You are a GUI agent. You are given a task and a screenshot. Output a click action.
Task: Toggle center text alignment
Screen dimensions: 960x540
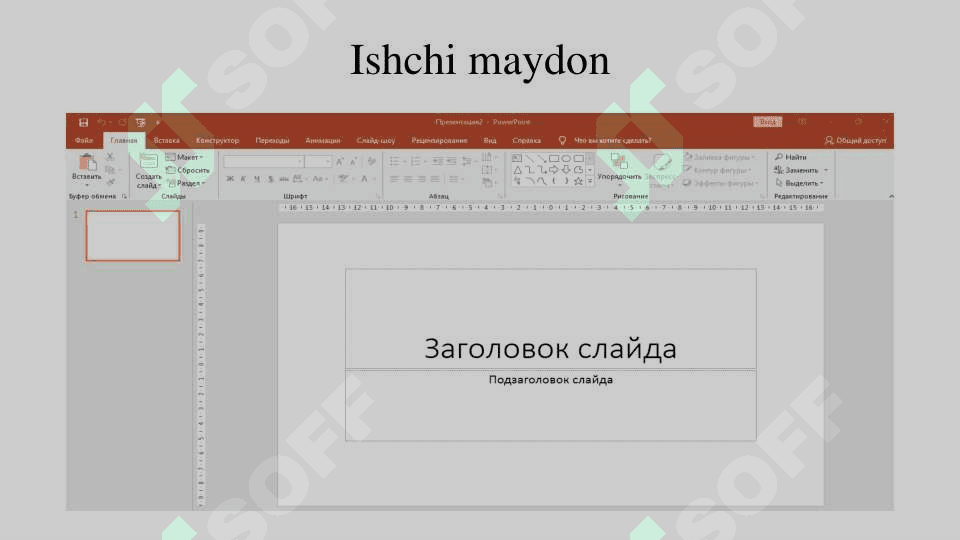tap(408, 179)
